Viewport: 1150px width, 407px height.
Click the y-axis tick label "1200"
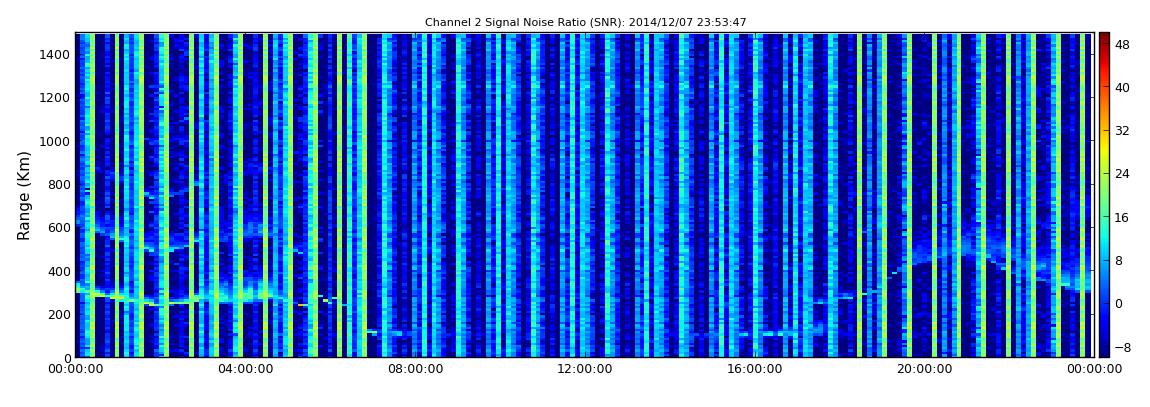click(x=56, y=98)
